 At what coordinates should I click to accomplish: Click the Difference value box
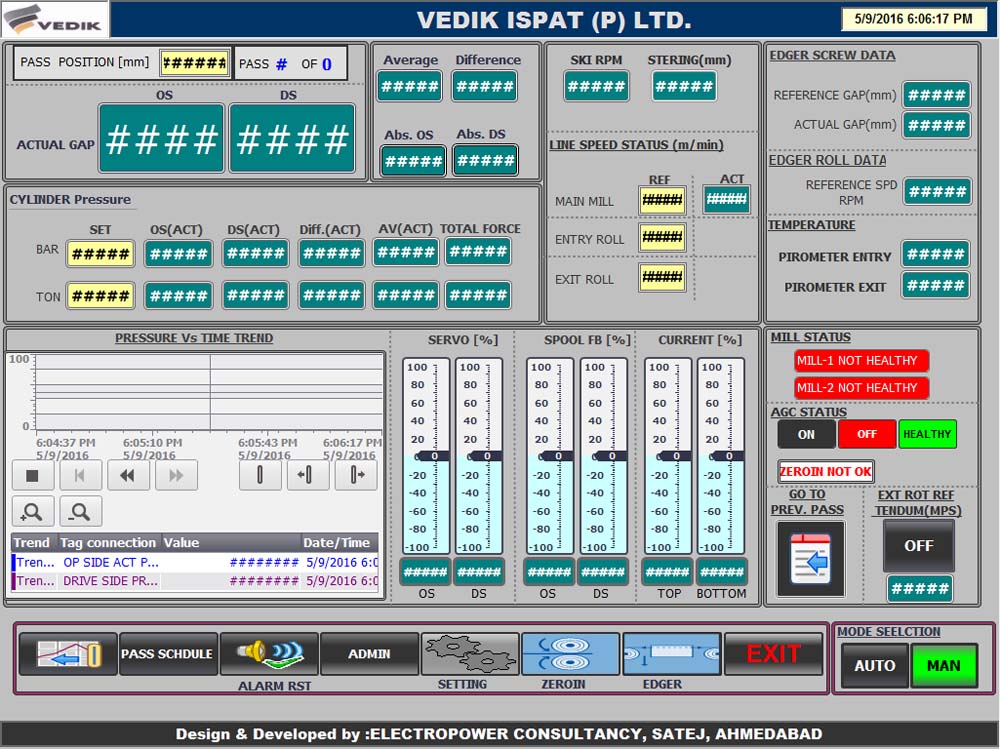tap(485, 87)
